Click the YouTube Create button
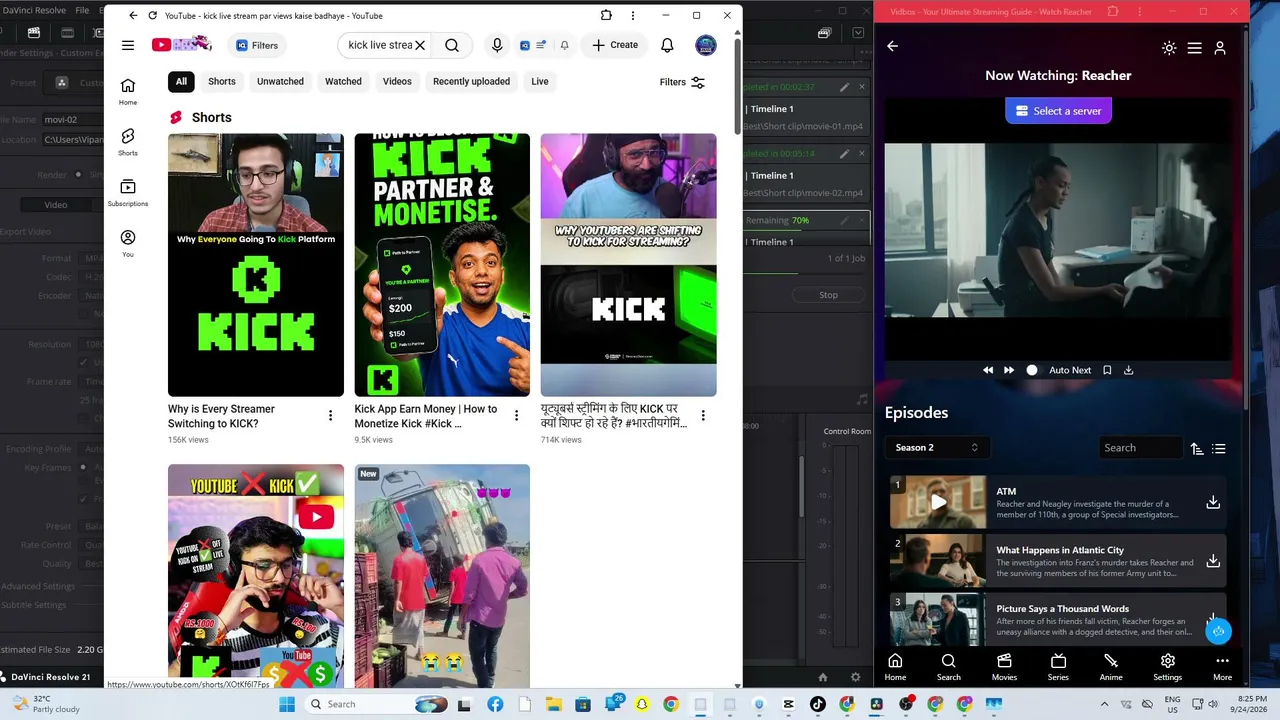The width and height of the screenshot is (1280, 720). click(614, 45)
